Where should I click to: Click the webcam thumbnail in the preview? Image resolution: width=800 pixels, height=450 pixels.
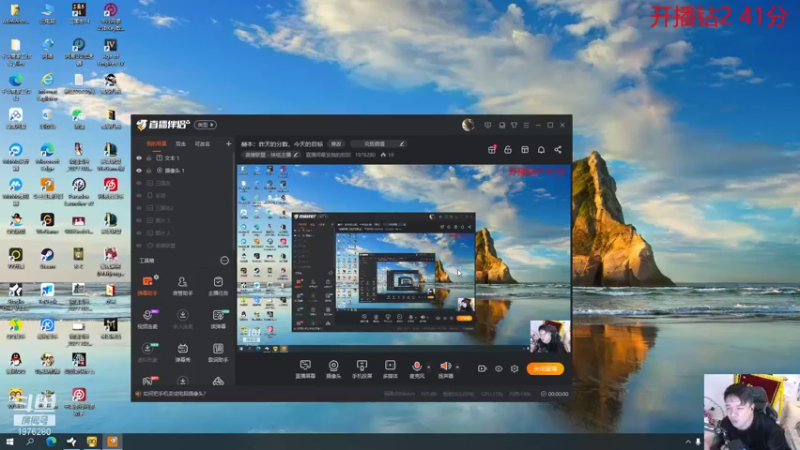coord(550,336)
